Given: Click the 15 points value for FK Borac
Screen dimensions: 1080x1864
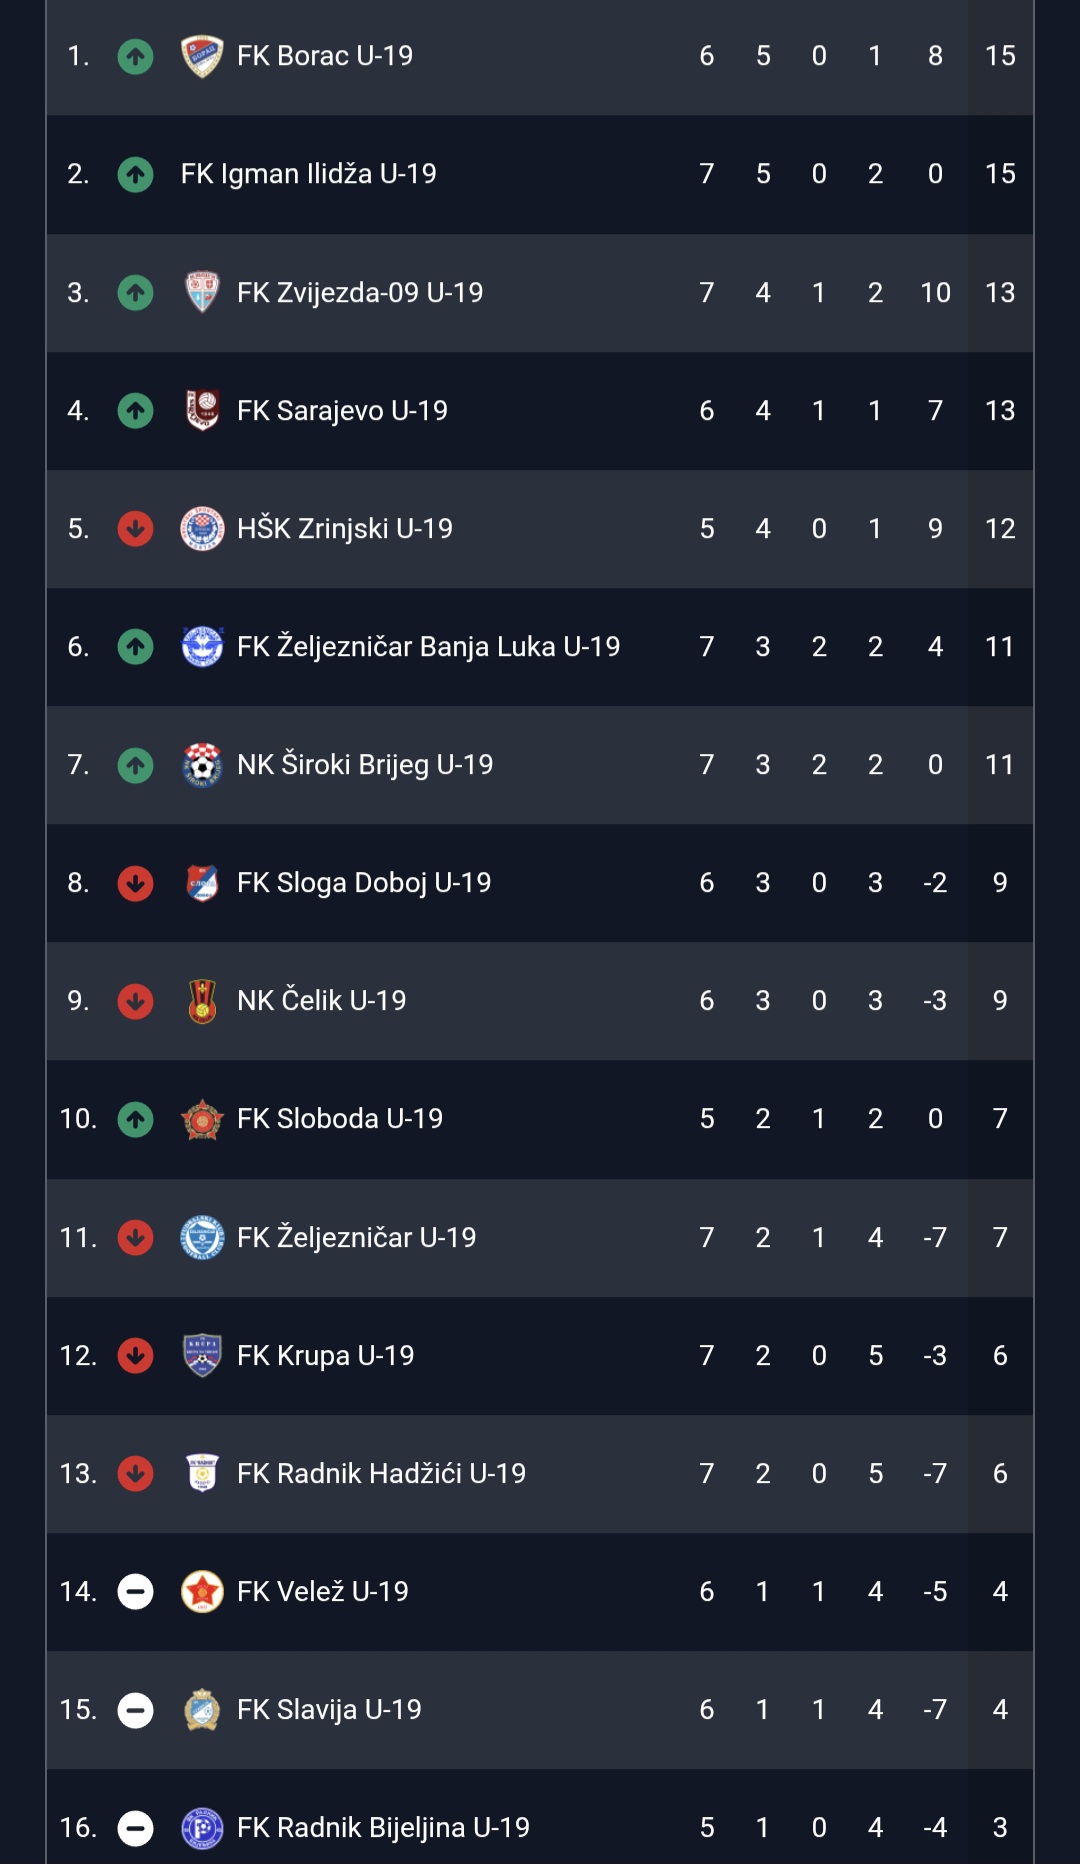Looking at the screenshot, I should [1000, 56].
